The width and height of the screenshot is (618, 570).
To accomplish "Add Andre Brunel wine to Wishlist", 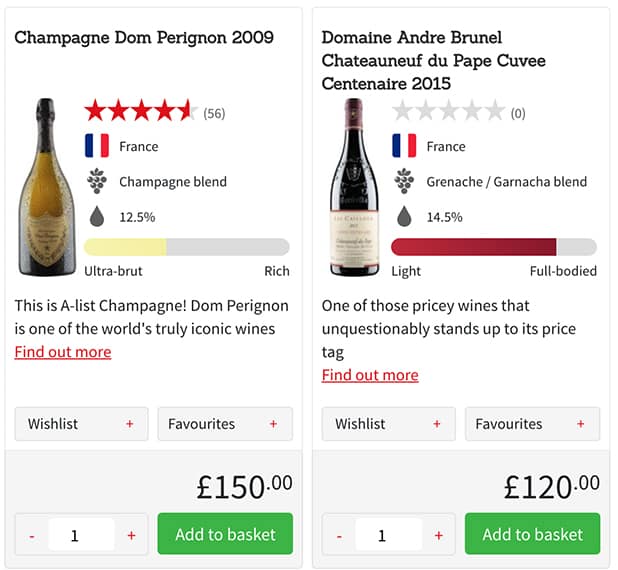I will (x=389, y=424).
